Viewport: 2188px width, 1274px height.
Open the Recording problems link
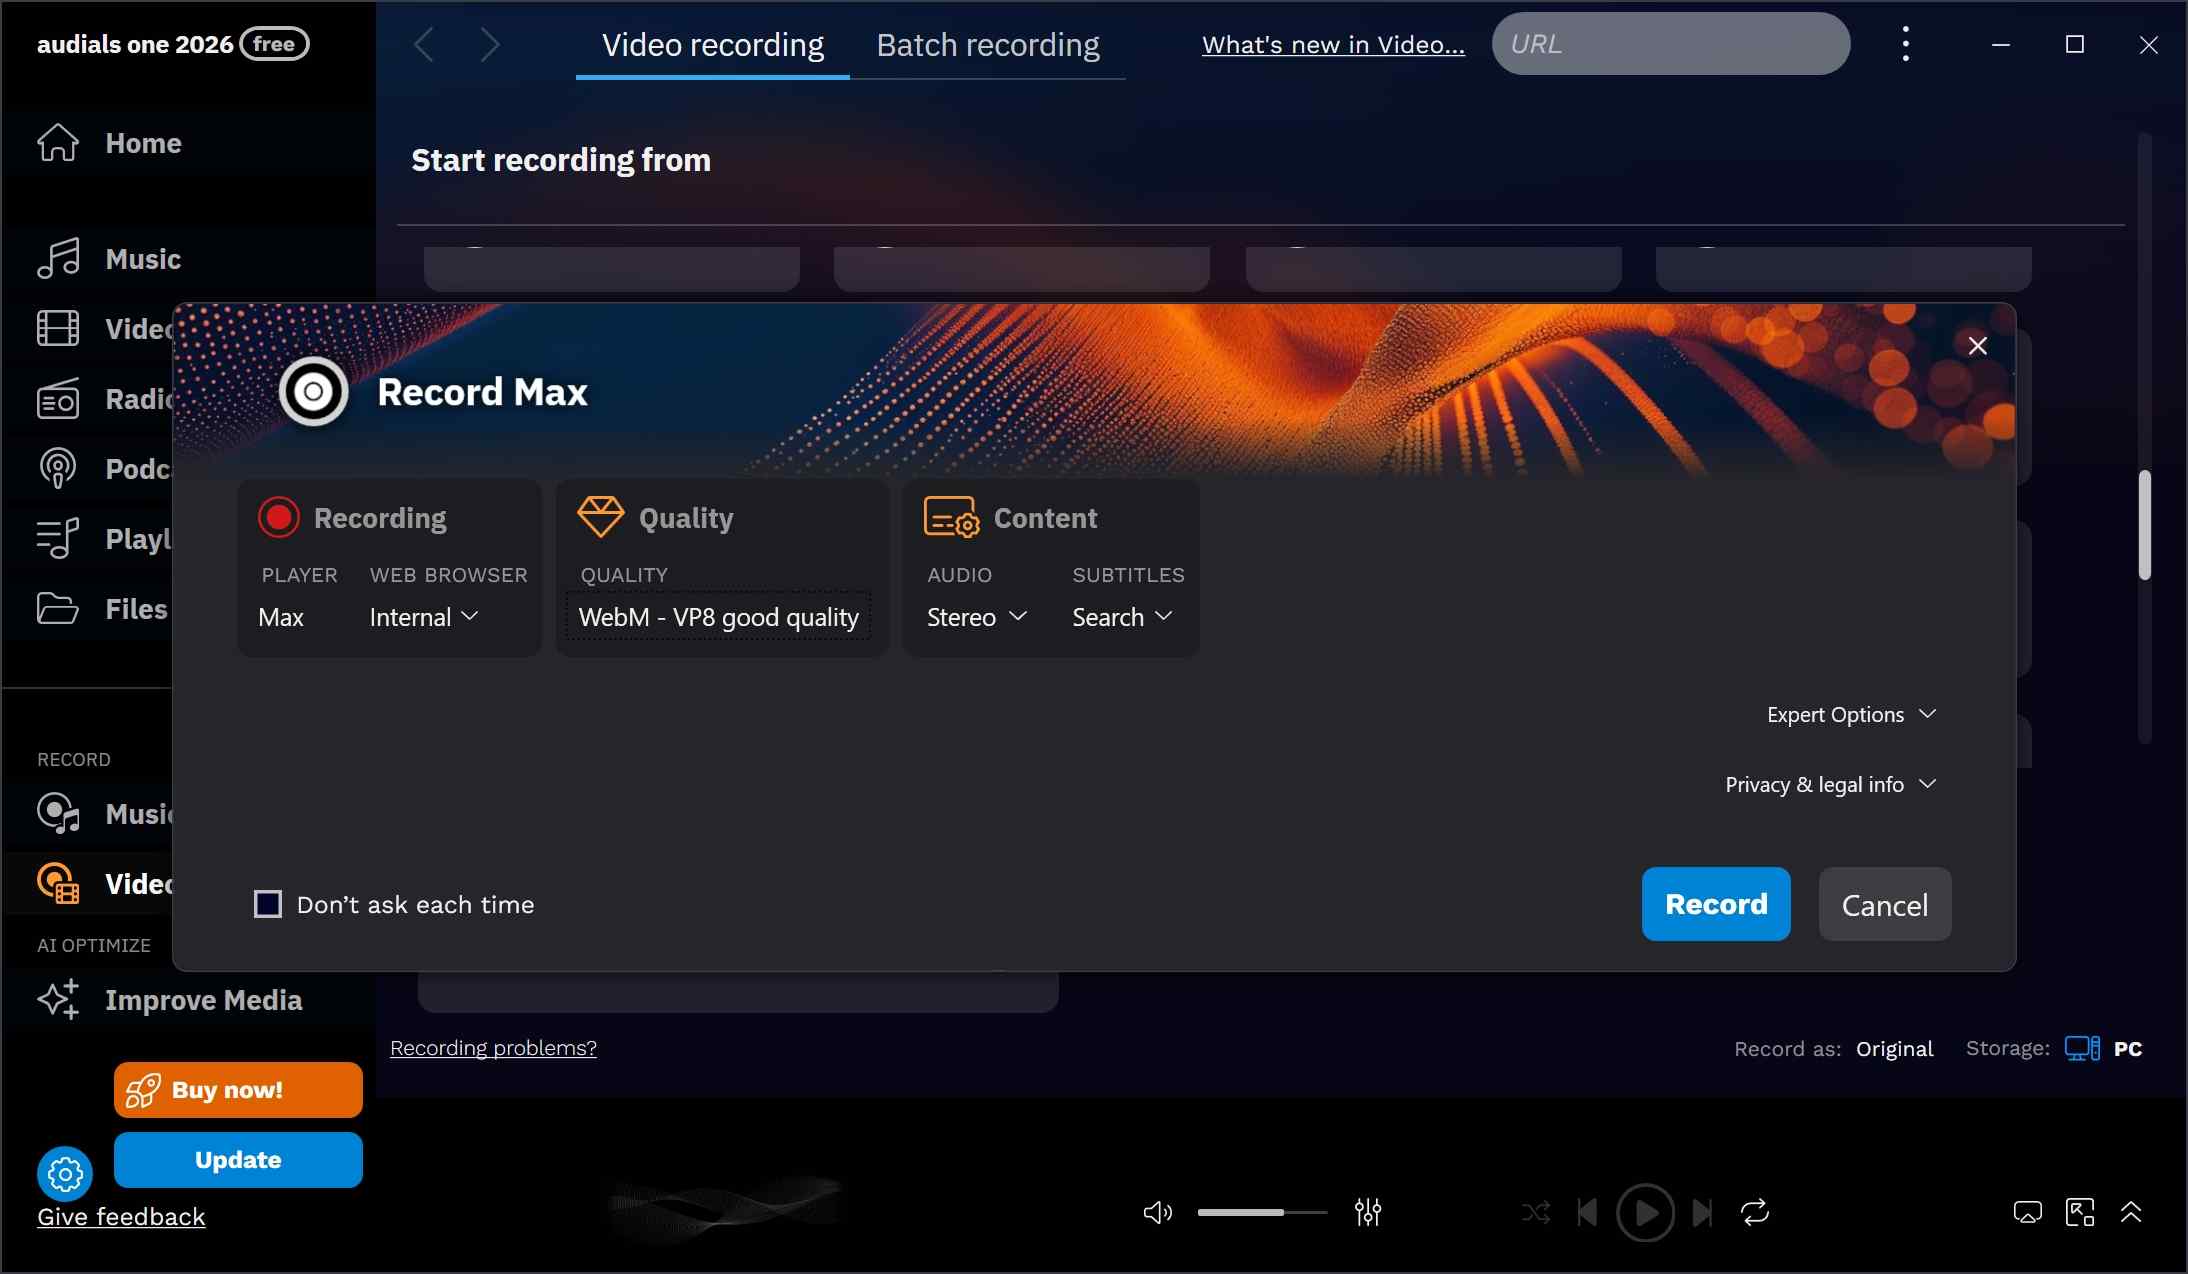[492, 1048]
